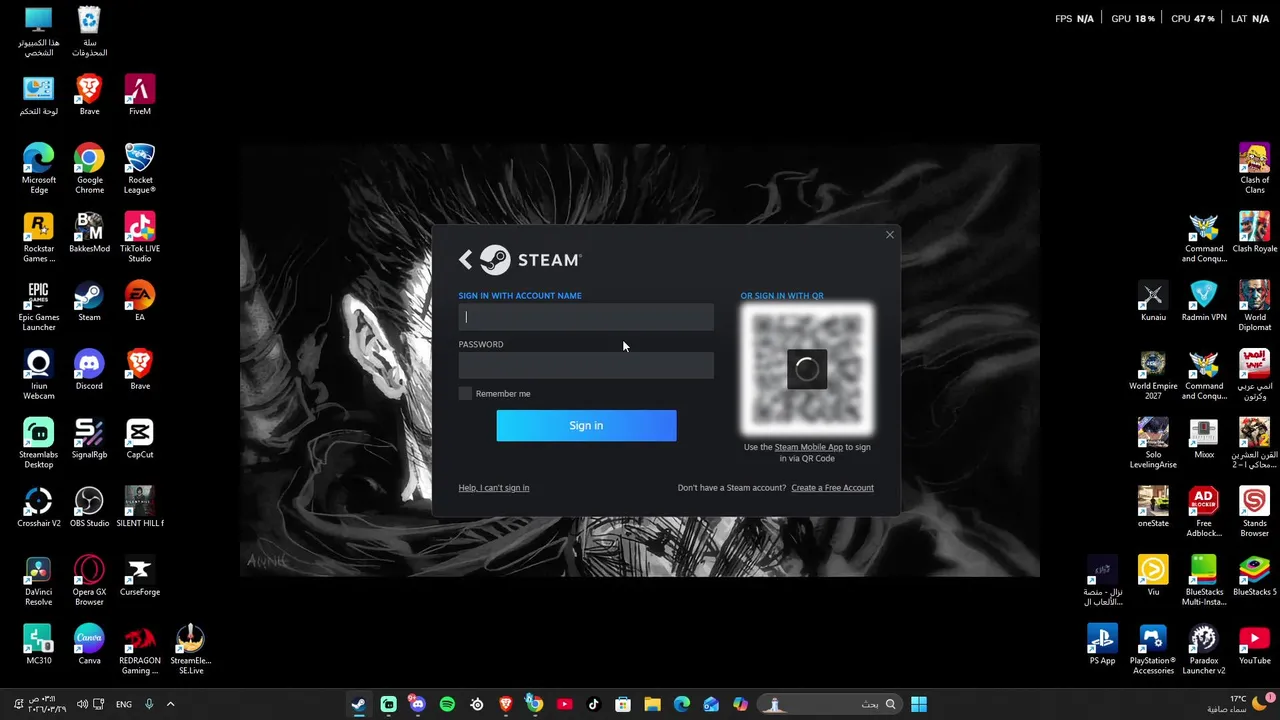Viewport: 1280px width, 720px height.
Task: Open PlayStation Accessories desktop icon
Action: [x=1153, y=648]
